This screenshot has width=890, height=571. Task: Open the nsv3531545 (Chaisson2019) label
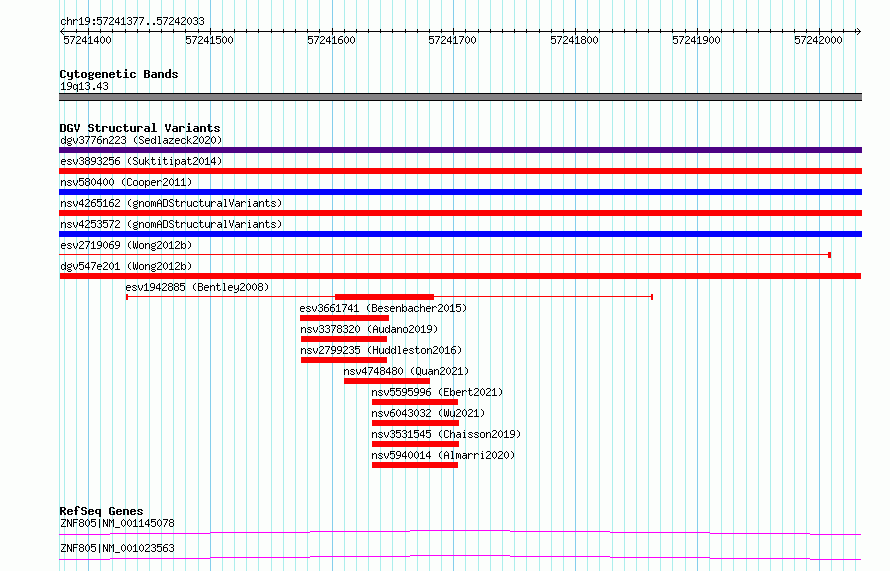tap(446, 434)
